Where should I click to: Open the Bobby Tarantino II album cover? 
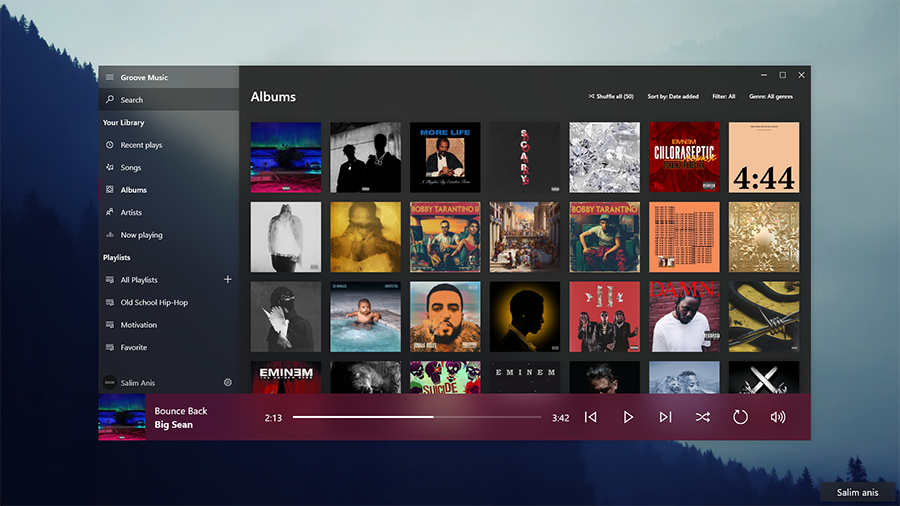[445, 237]
